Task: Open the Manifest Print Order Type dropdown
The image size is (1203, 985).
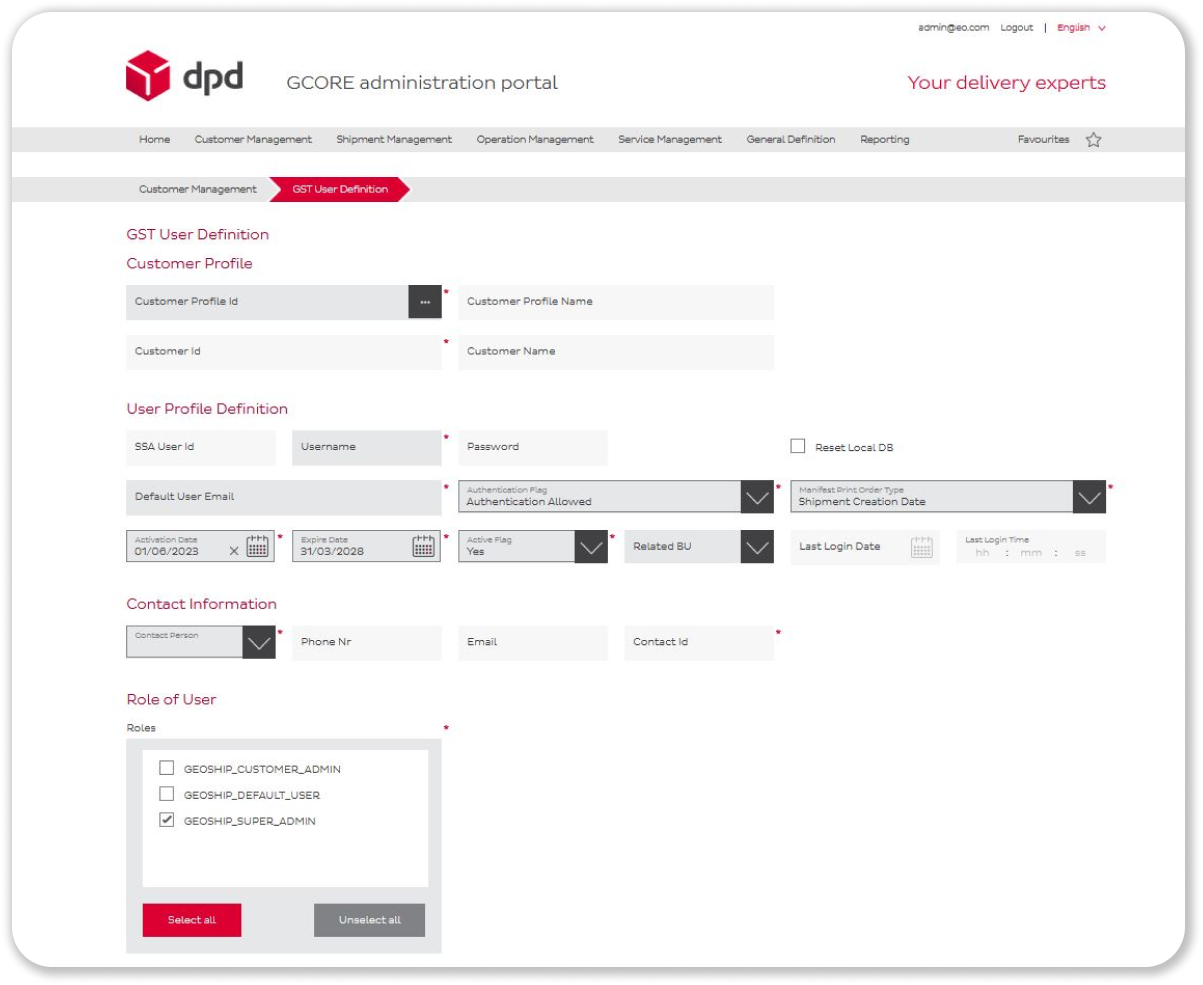Action: 1089,497
